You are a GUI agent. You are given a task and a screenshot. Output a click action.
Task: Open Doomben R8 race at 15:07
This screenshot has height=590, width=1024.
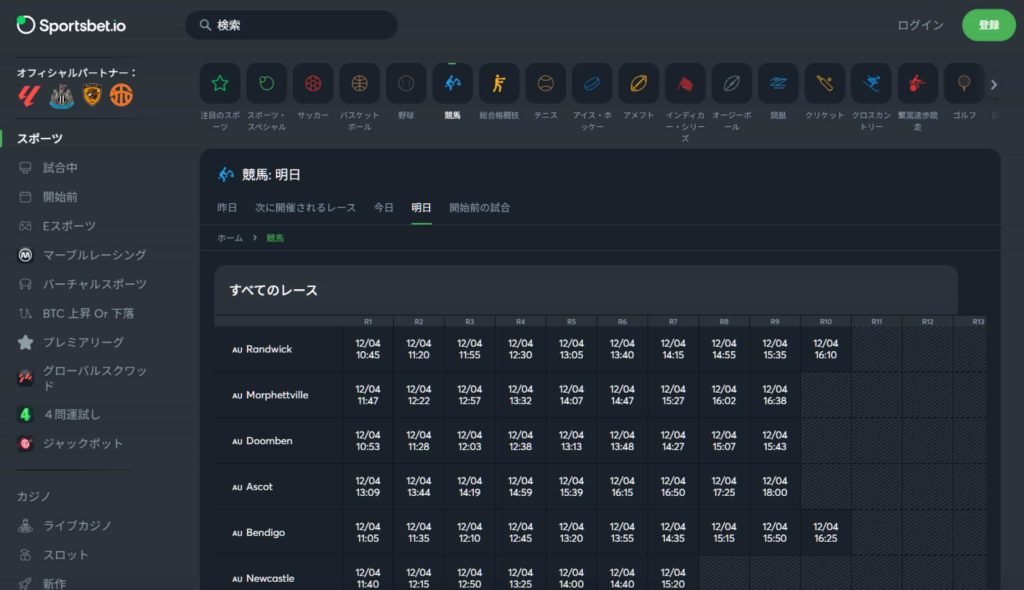click(x=724, y=440)
